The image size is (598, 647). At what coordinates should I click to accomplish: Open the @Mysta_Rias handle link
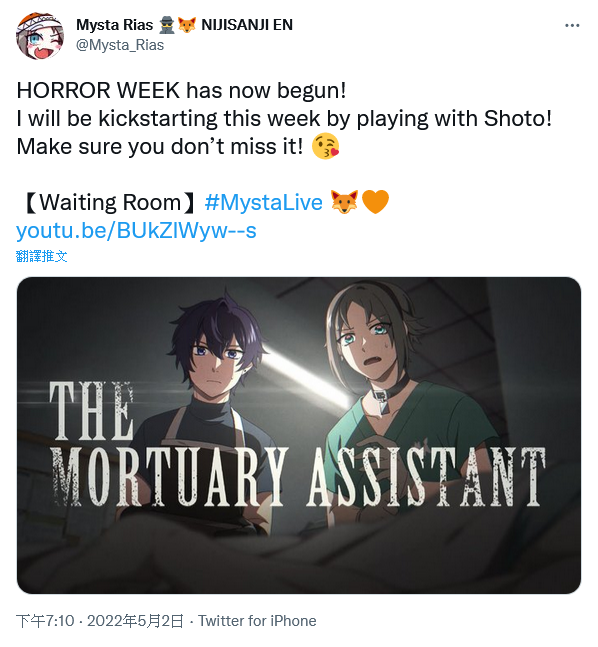pos(120,45)
